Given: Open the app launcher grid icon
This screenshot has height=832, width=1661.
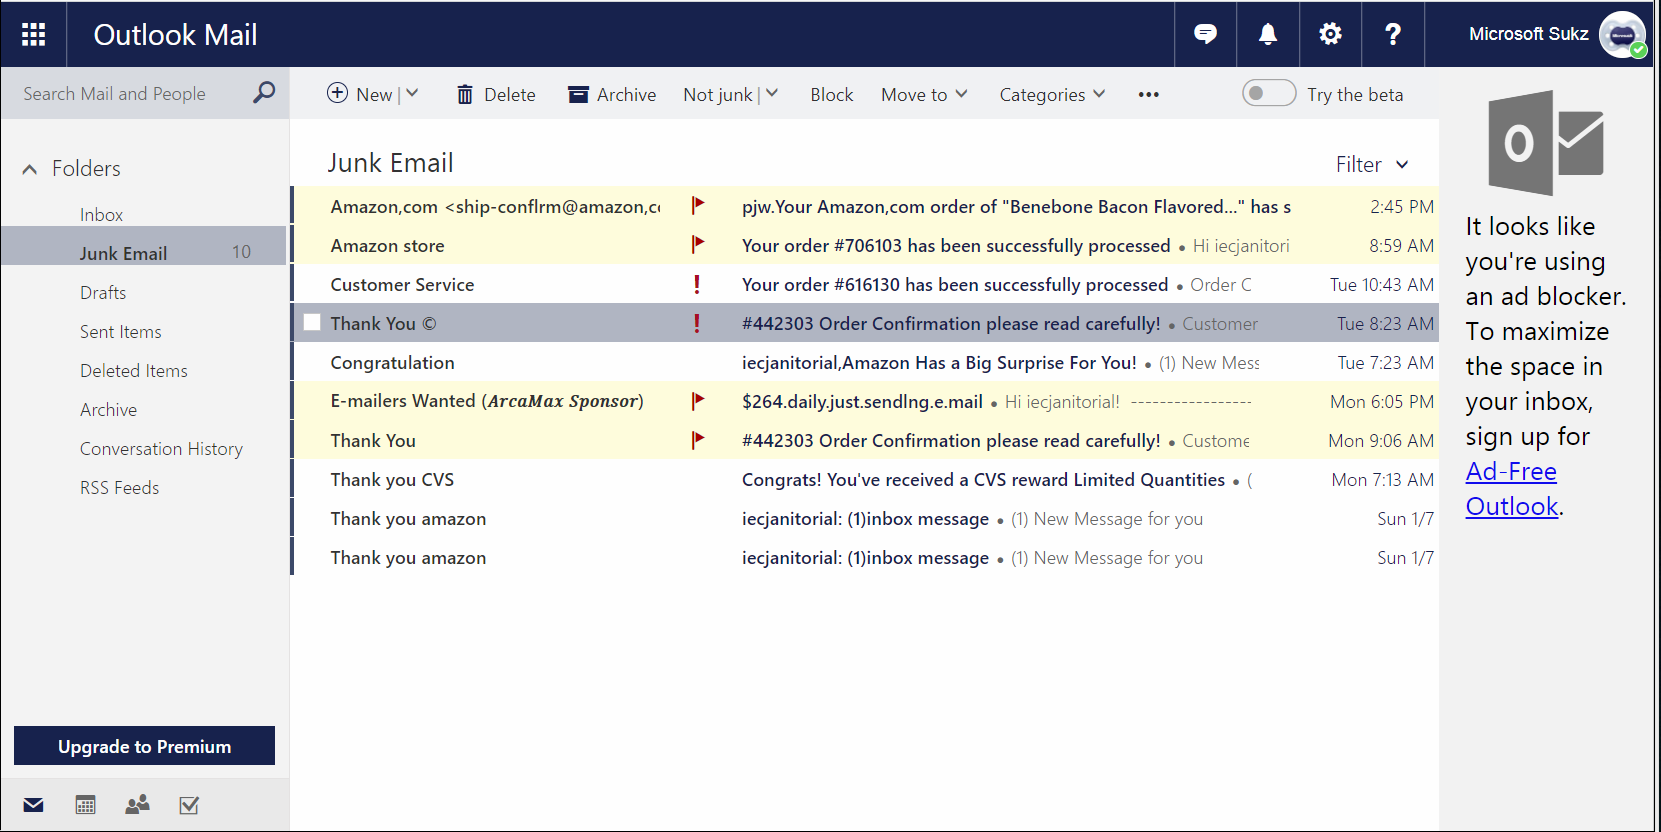Looking at the screenshot, I should (x=34, y=35).
